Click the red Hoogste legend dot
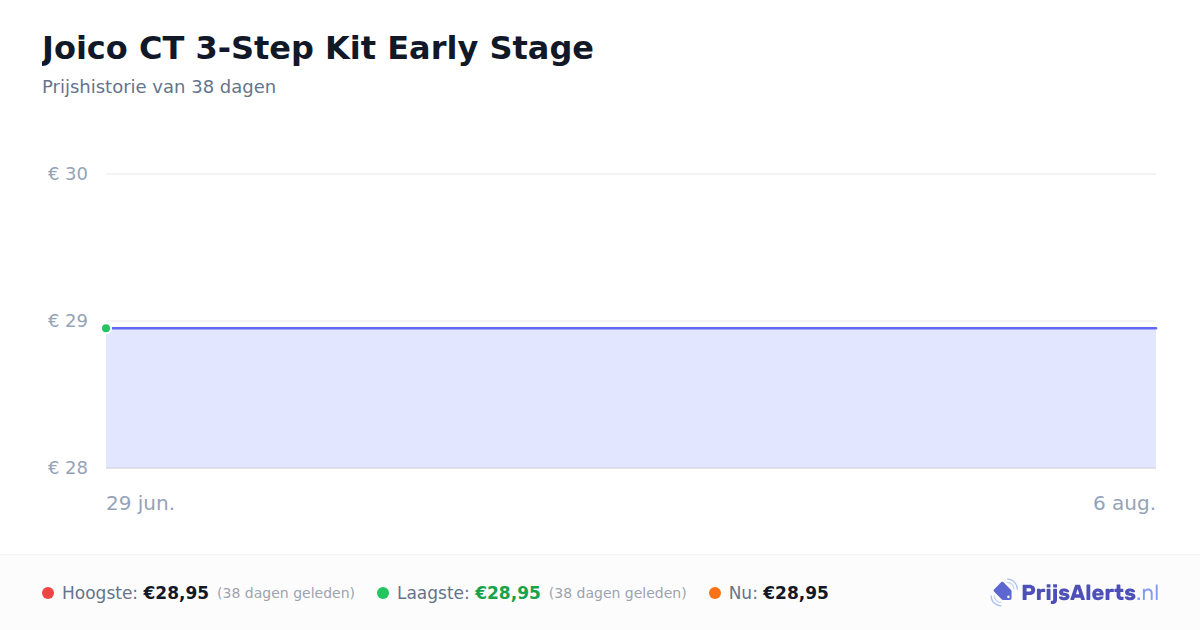The height and width of the screenshot is (630, 1200). [x=48, y=593]
